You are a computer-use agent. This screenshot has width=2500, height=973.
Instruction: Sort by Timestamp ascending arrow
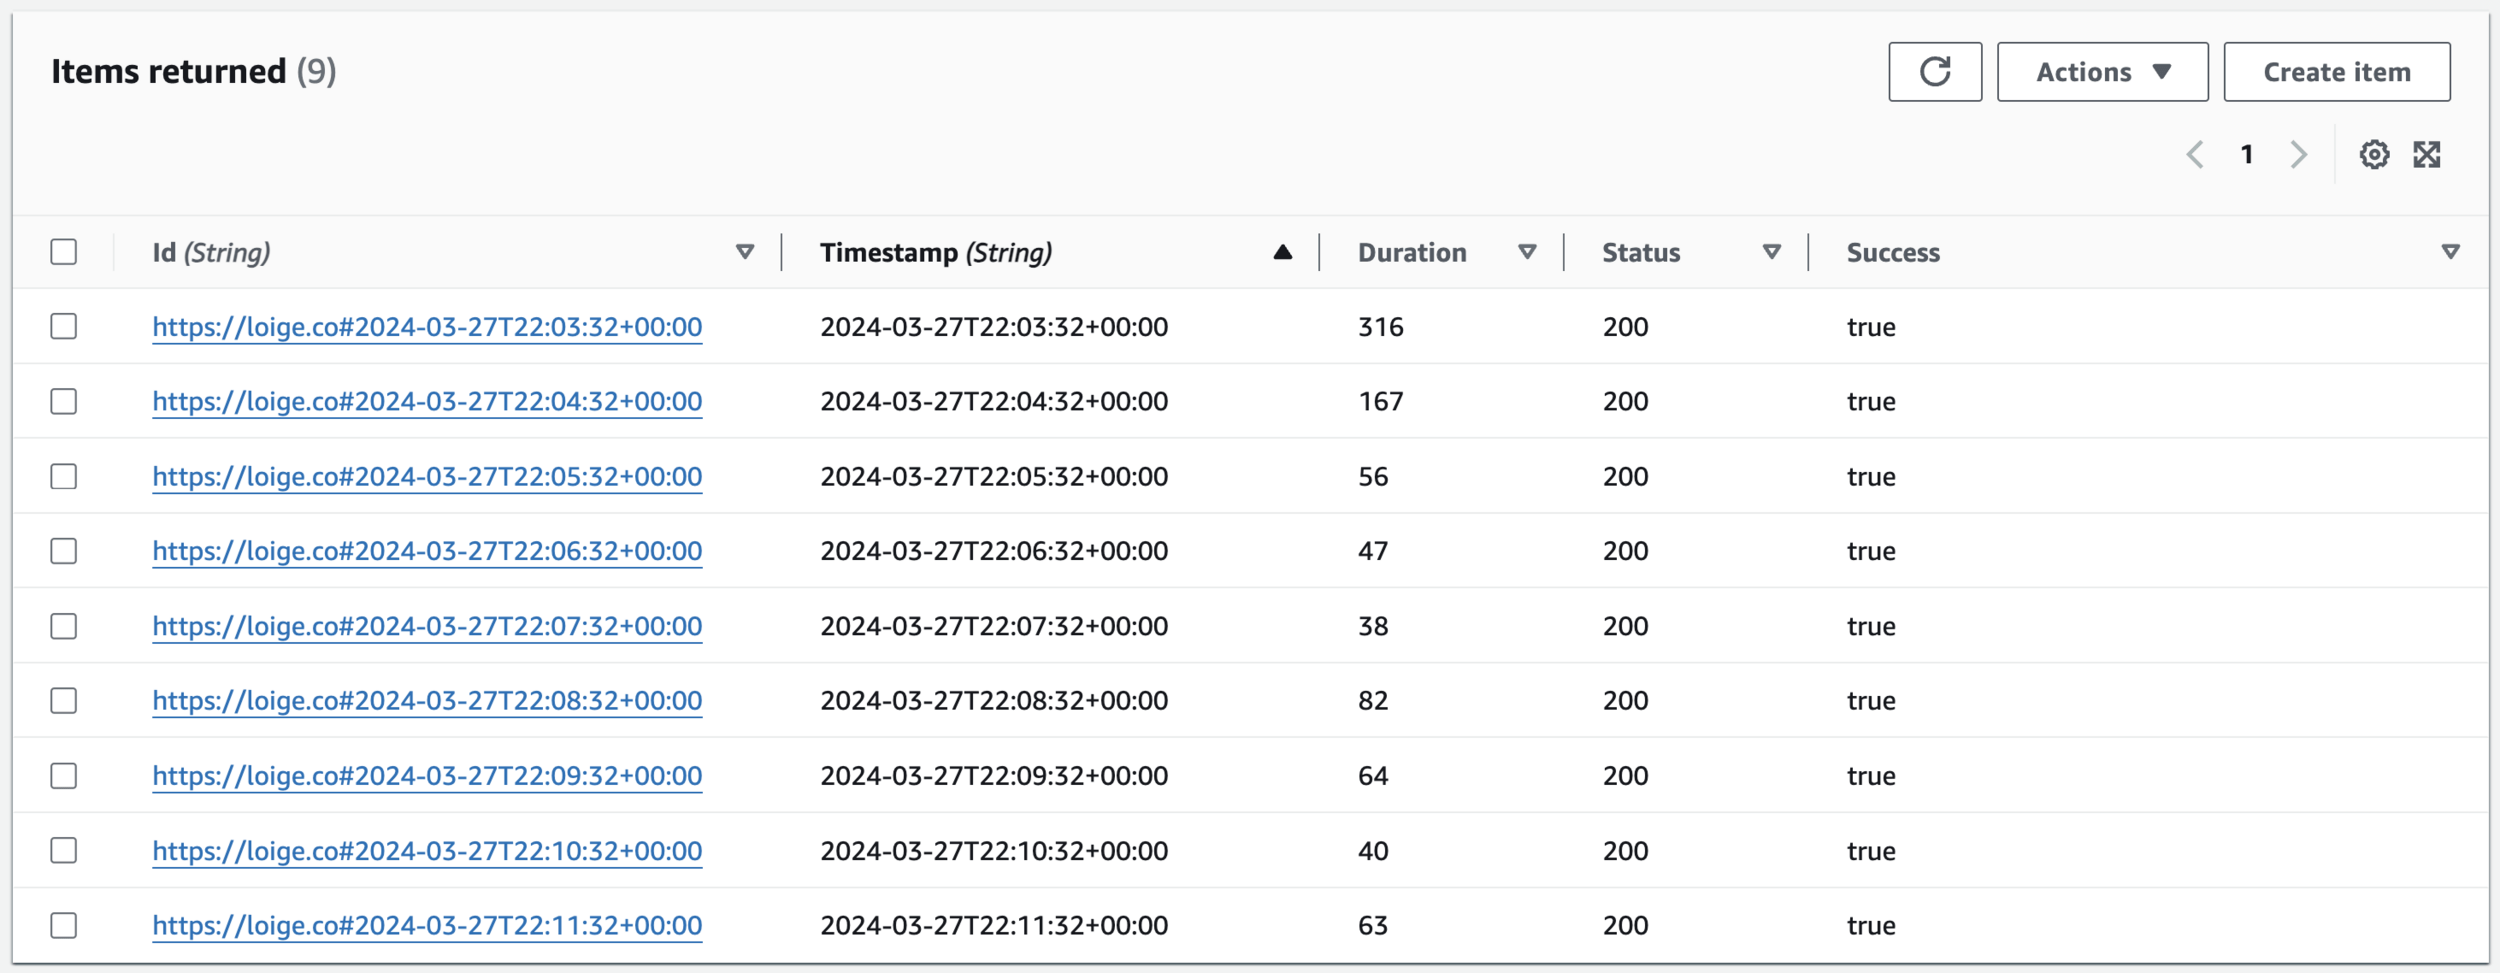(1283, 252)
